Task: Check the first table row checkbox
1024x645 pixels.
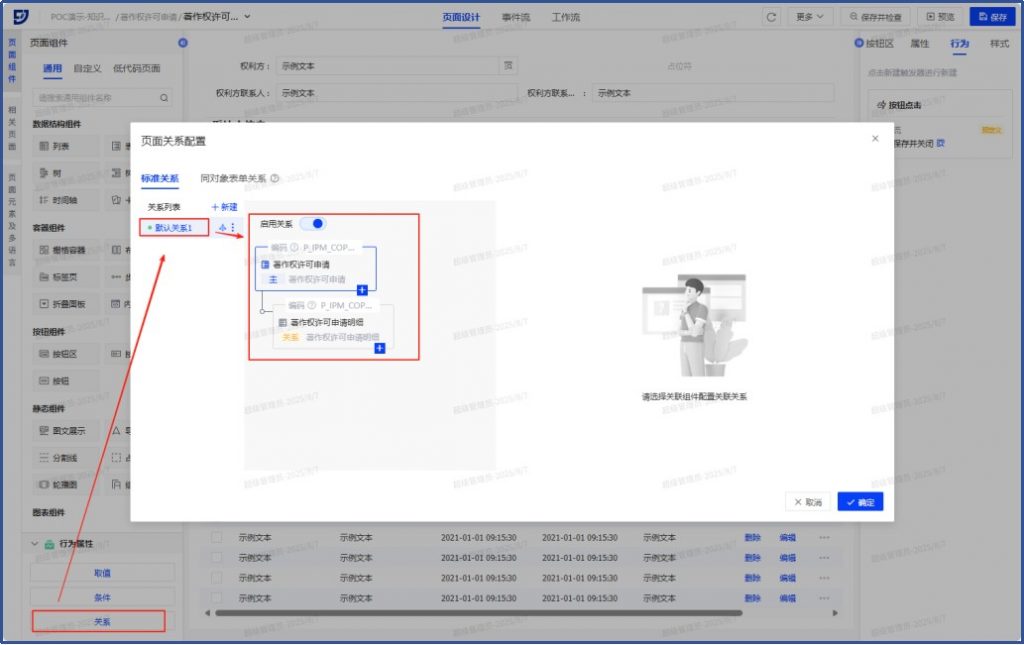Action: click(216, 537)
